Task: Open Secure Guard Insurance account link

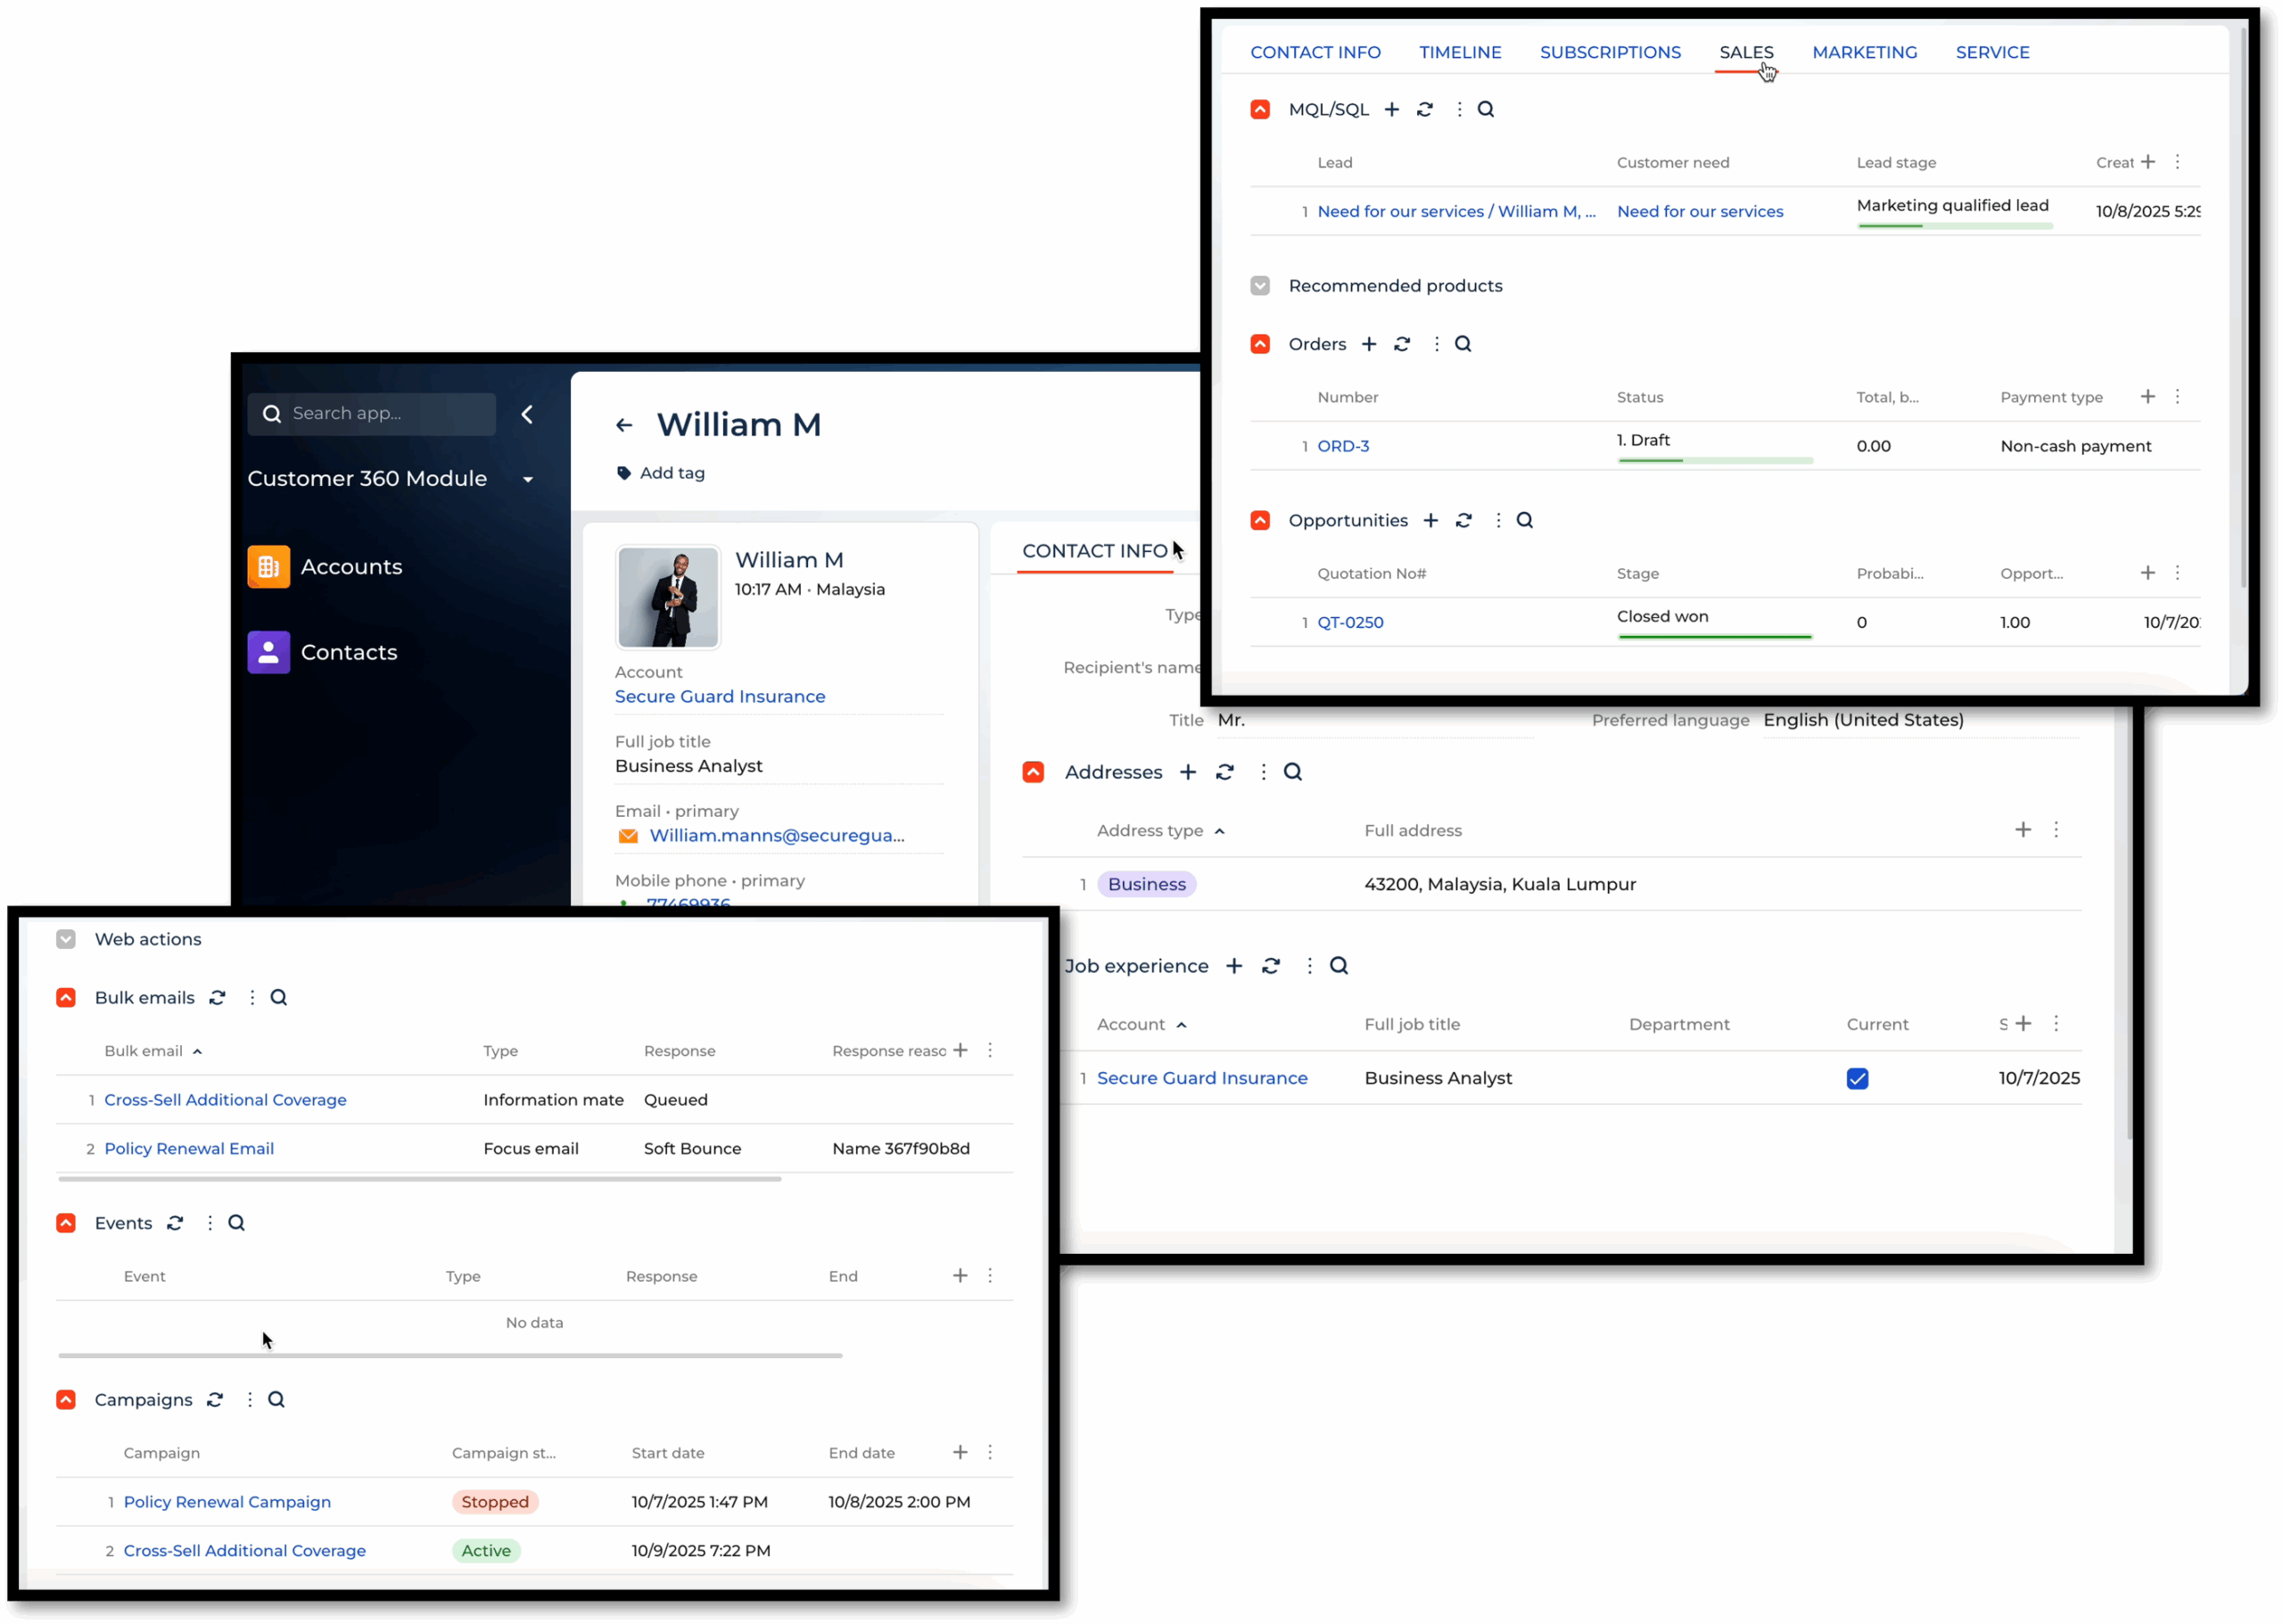Action: (x=719, y=697)
